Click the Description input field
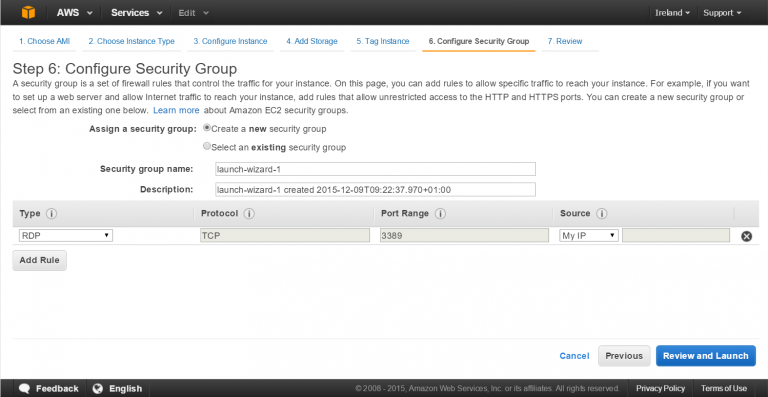Image resolution: width=768 pixels, height=397 pixels. click(375, 189)
